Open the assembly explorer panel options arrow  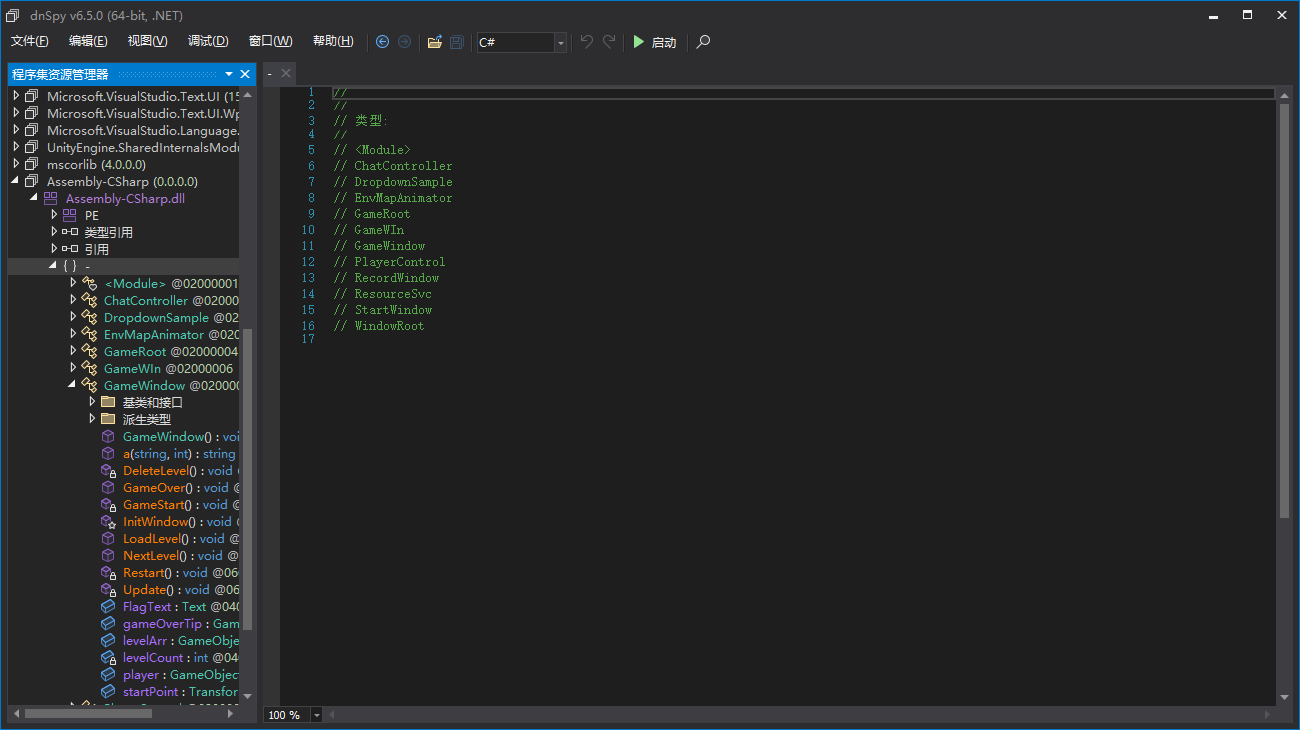point(229,74)
